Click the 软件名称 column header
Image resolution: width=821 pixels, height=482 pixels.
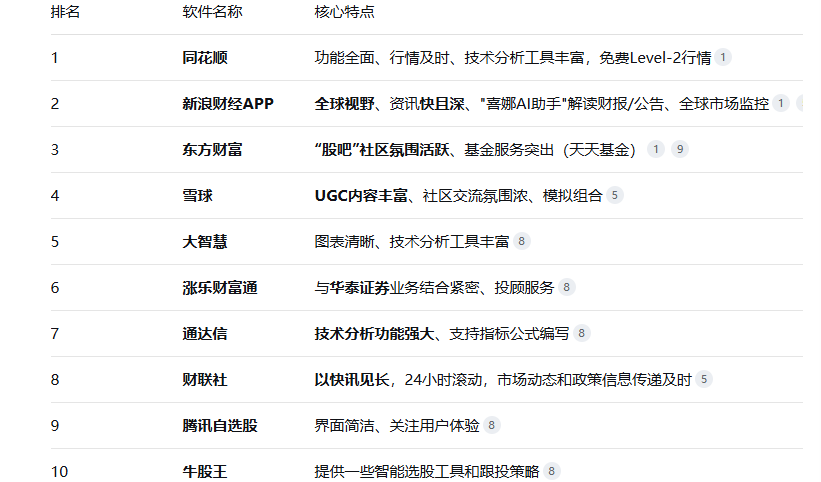click(212, 12)
